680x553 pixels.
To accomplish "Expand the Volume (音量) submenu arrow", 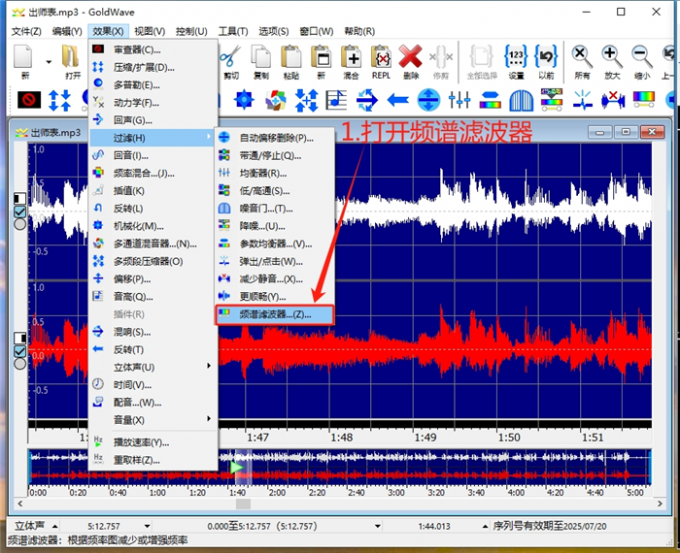I will [x=209, y=419].
